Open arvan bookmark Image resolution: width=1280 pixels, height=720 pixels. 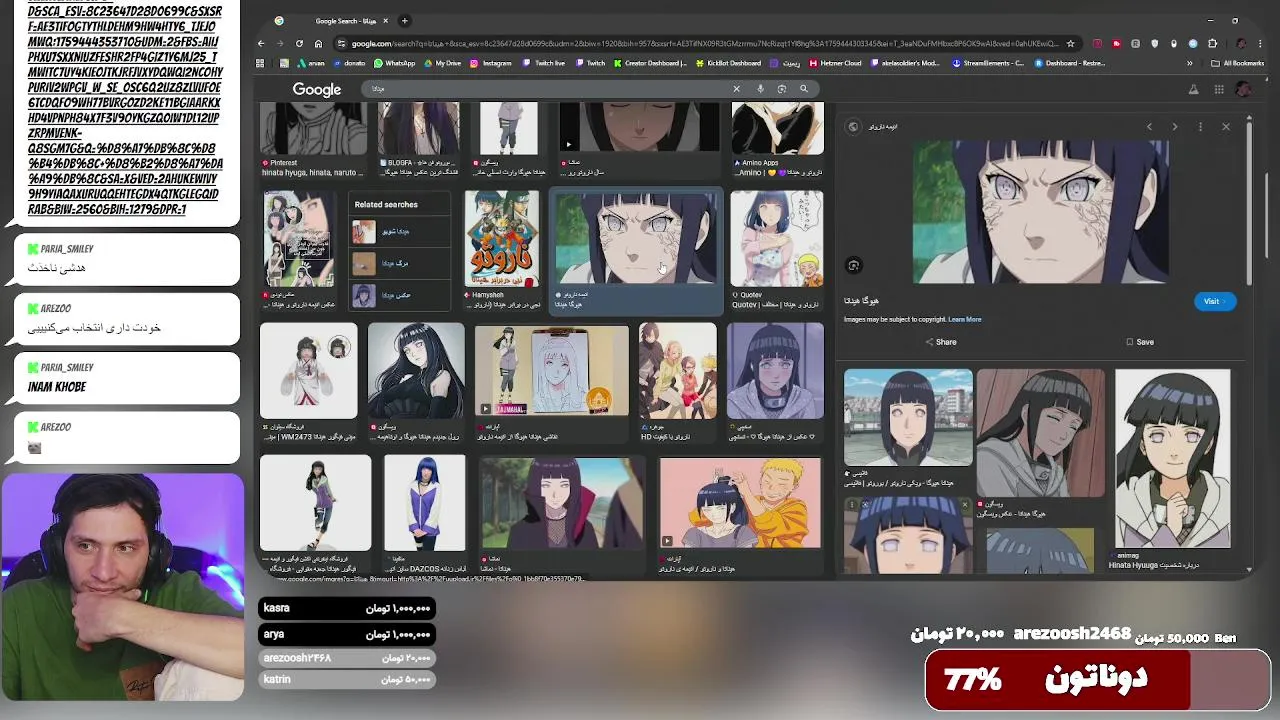(311, 63)
